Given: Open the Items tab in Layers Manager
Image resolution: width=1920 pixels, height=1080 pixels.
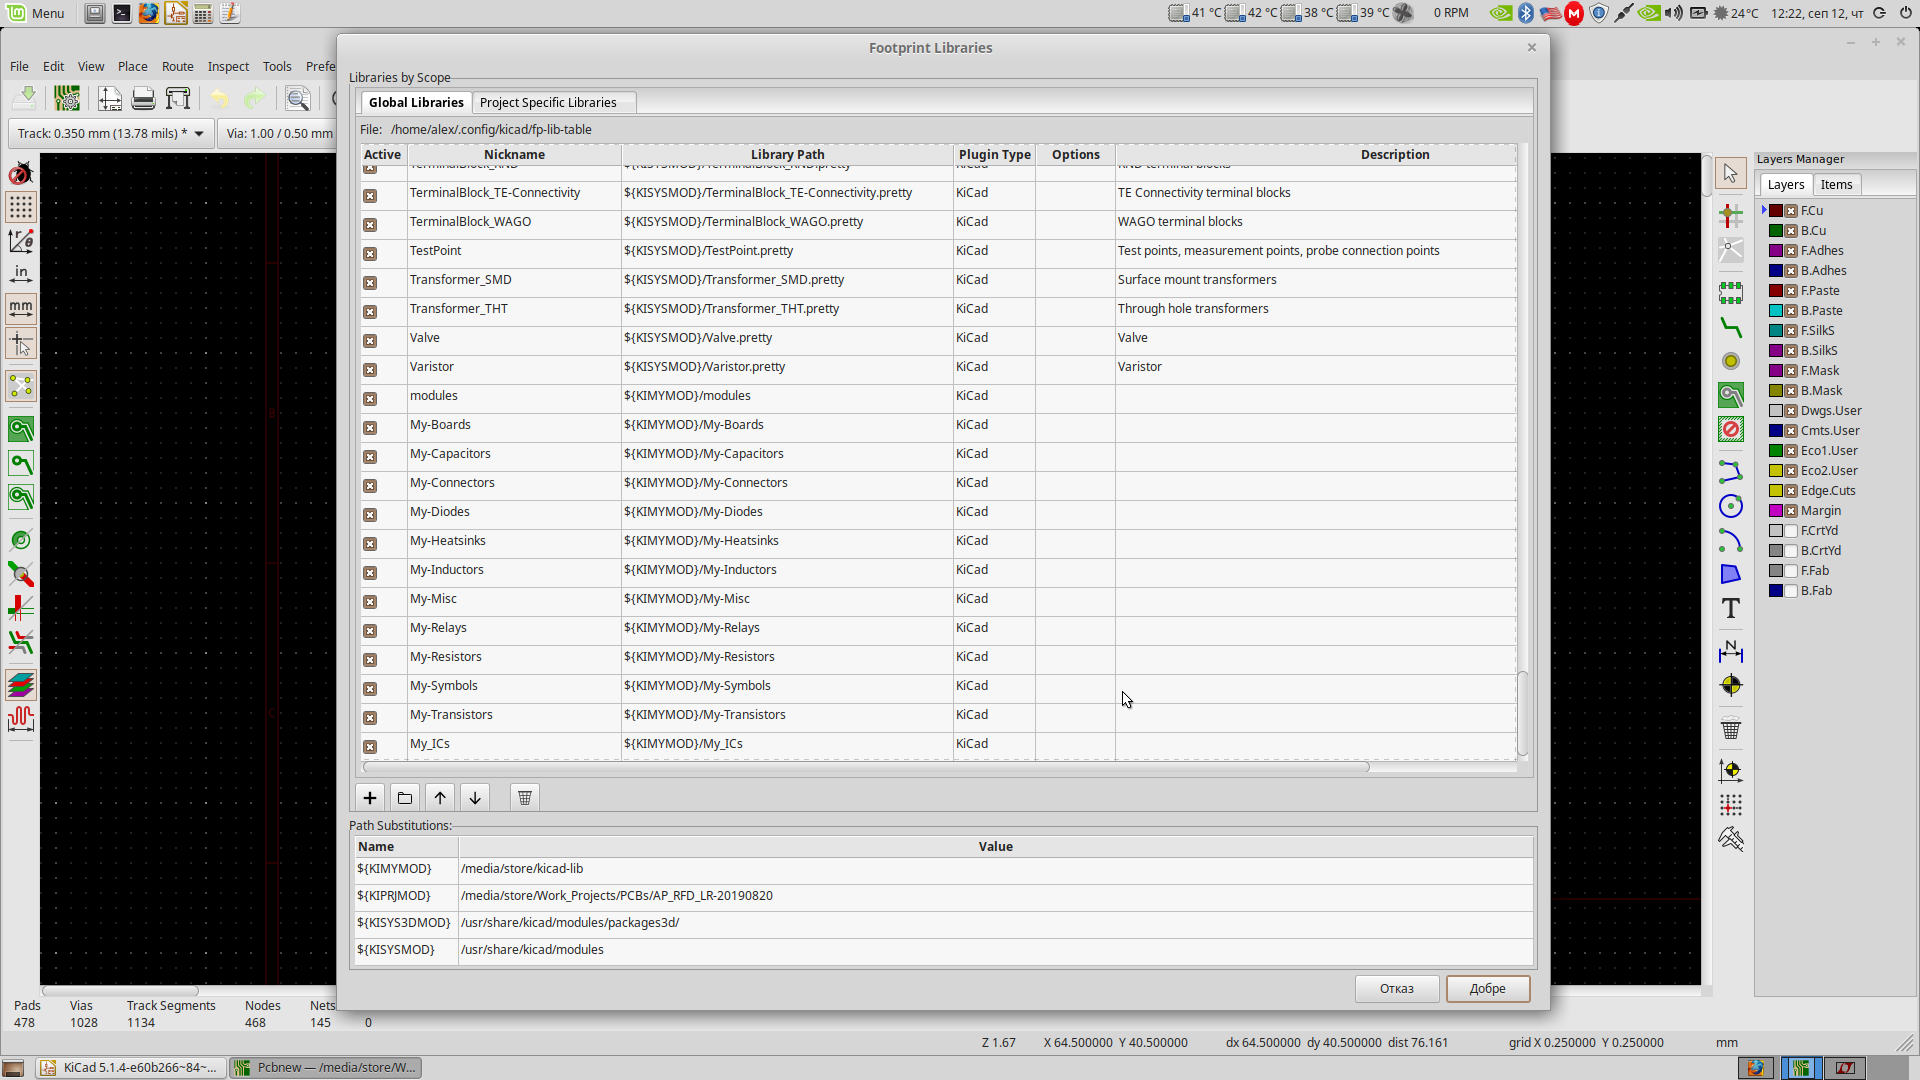Looking at the screenshot, I should point(1836,184).
